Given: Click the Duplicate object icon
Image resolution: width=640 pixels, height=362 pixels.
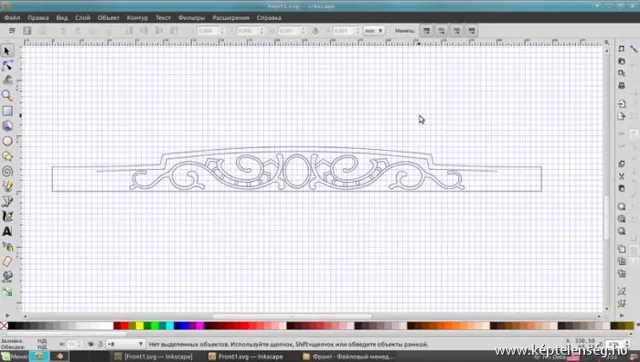Looking at the screenshot, I should click(621, 249).
